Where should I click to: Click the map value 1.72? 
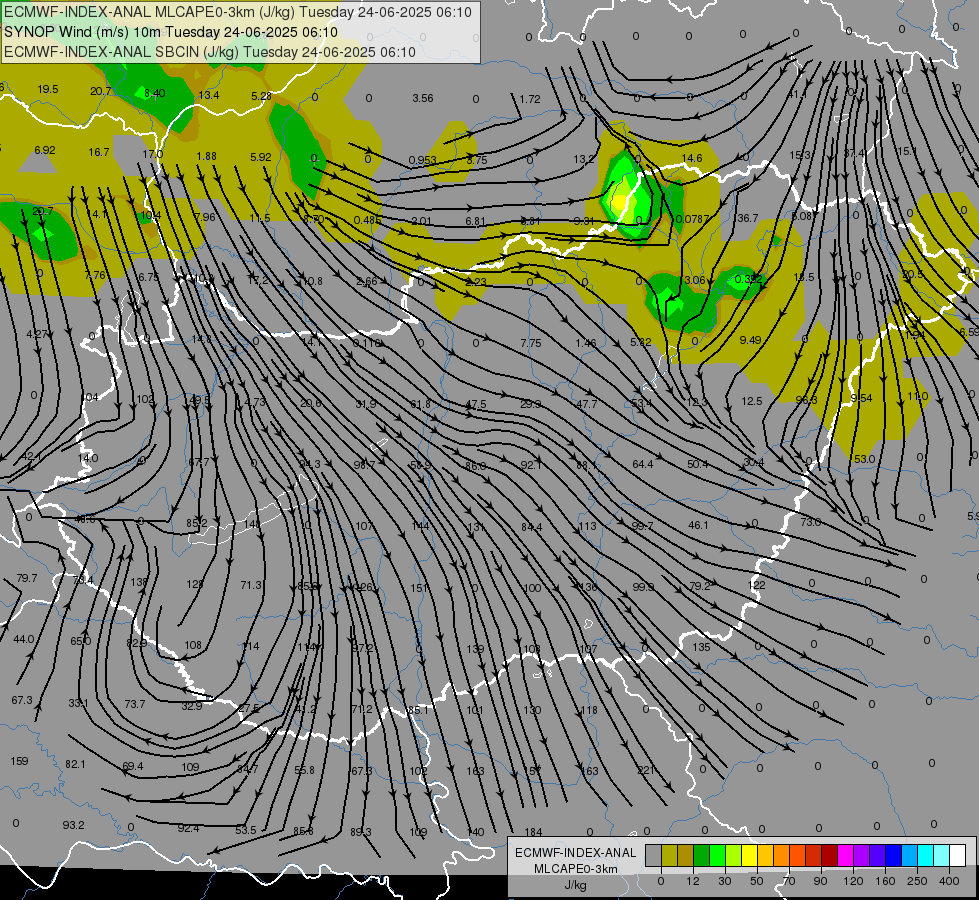[x=529, y=99]
